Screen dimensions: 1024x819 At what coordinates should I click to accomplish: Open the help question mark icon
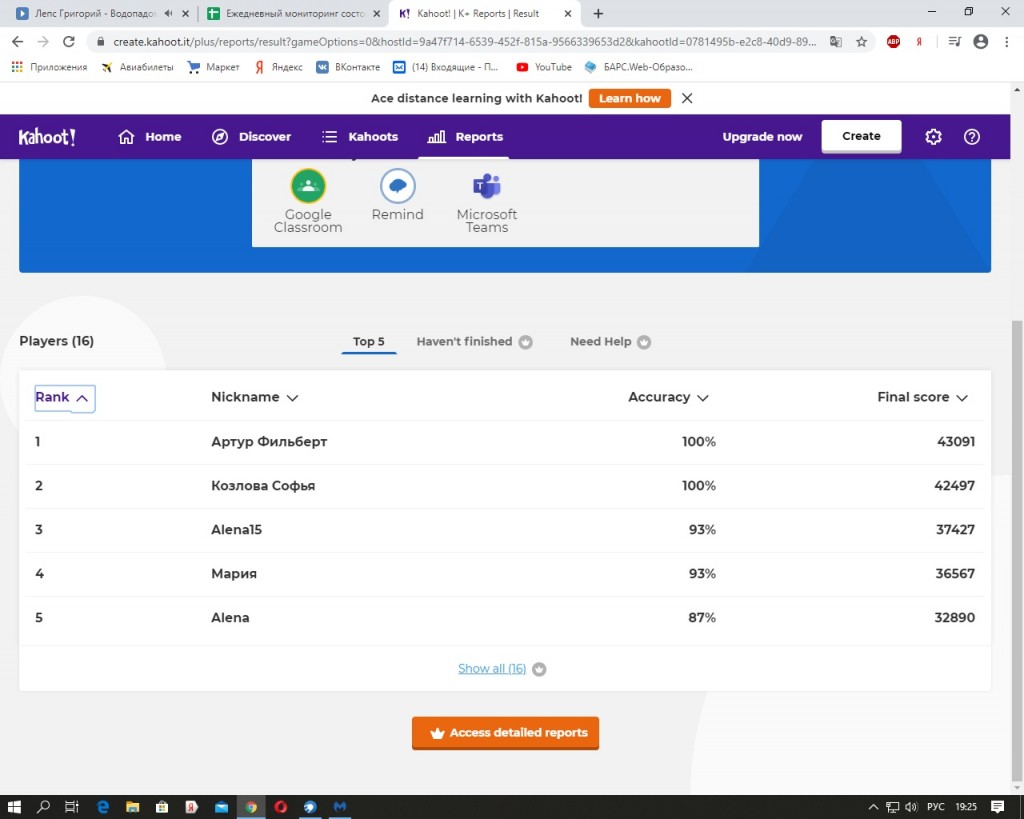point(971,137)
